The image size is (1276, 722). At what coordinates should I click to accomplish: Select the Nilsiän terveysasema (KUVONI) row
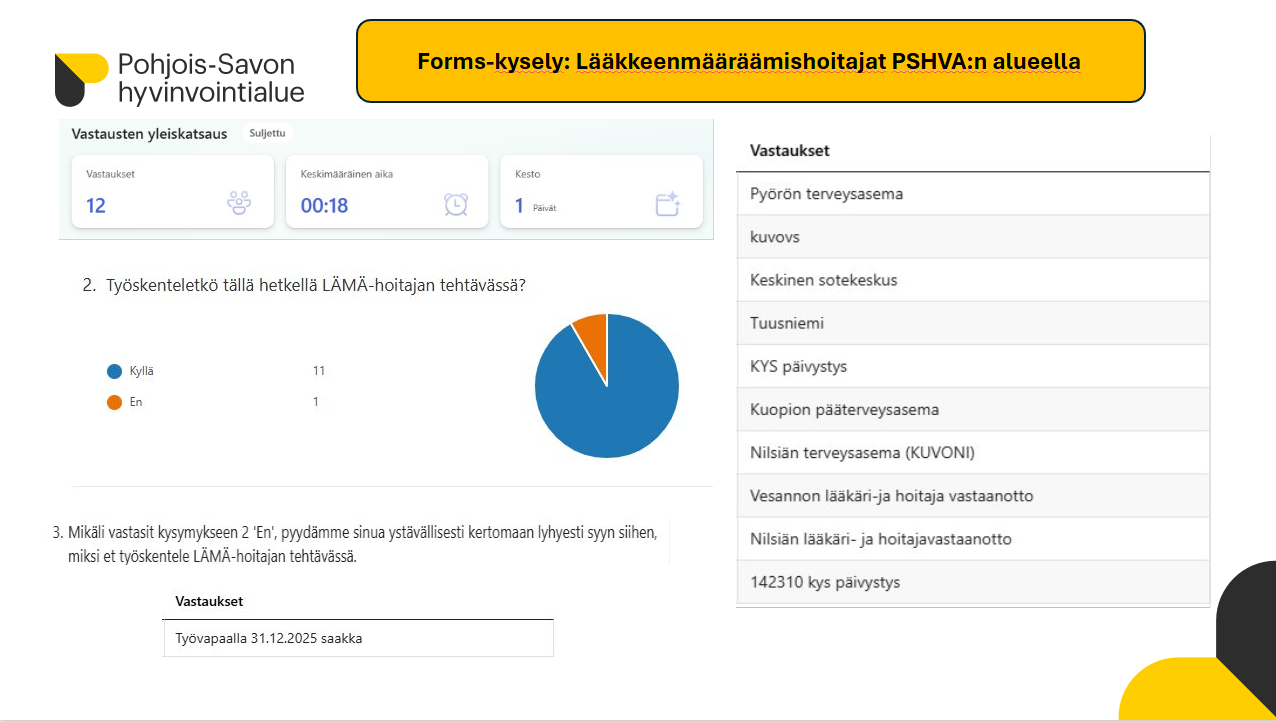pyautogui.click(x=972, y=452)
